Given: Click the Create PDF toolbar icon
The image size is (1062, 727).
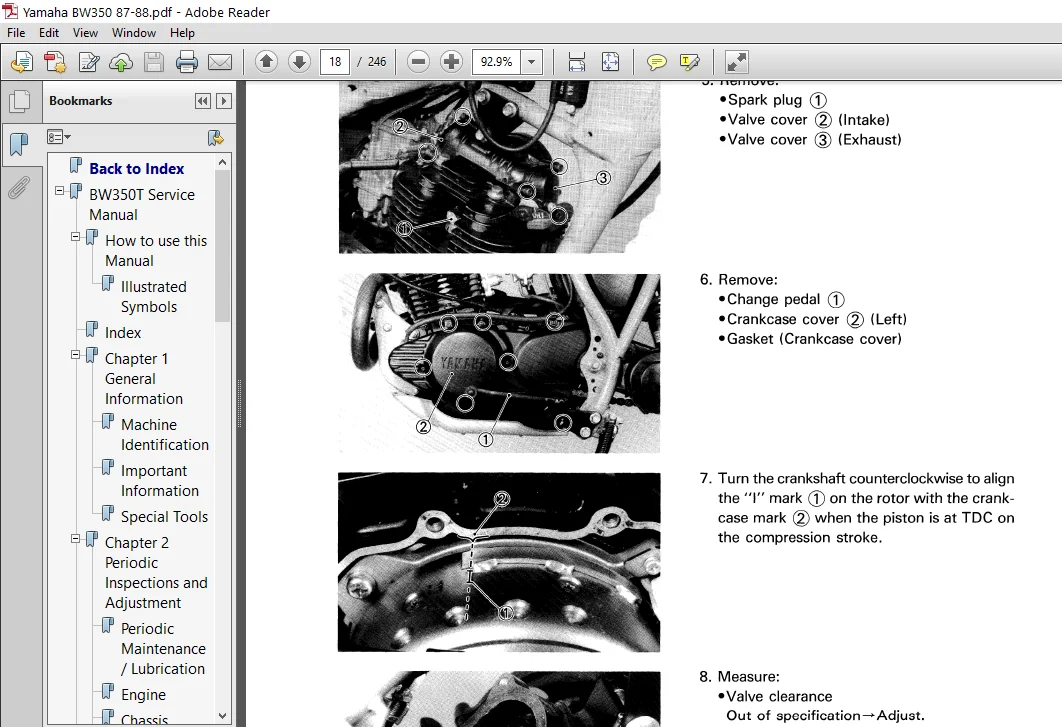Looking at the screenshot, I should [22, 62].
